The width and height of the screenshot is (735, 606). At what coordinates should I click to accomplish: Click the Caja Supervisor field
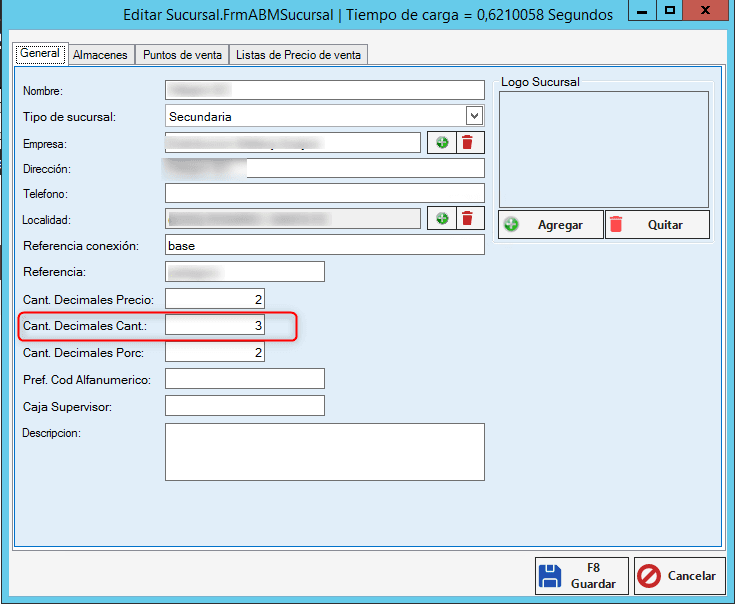pyautogui.click(x=244, y=405)
